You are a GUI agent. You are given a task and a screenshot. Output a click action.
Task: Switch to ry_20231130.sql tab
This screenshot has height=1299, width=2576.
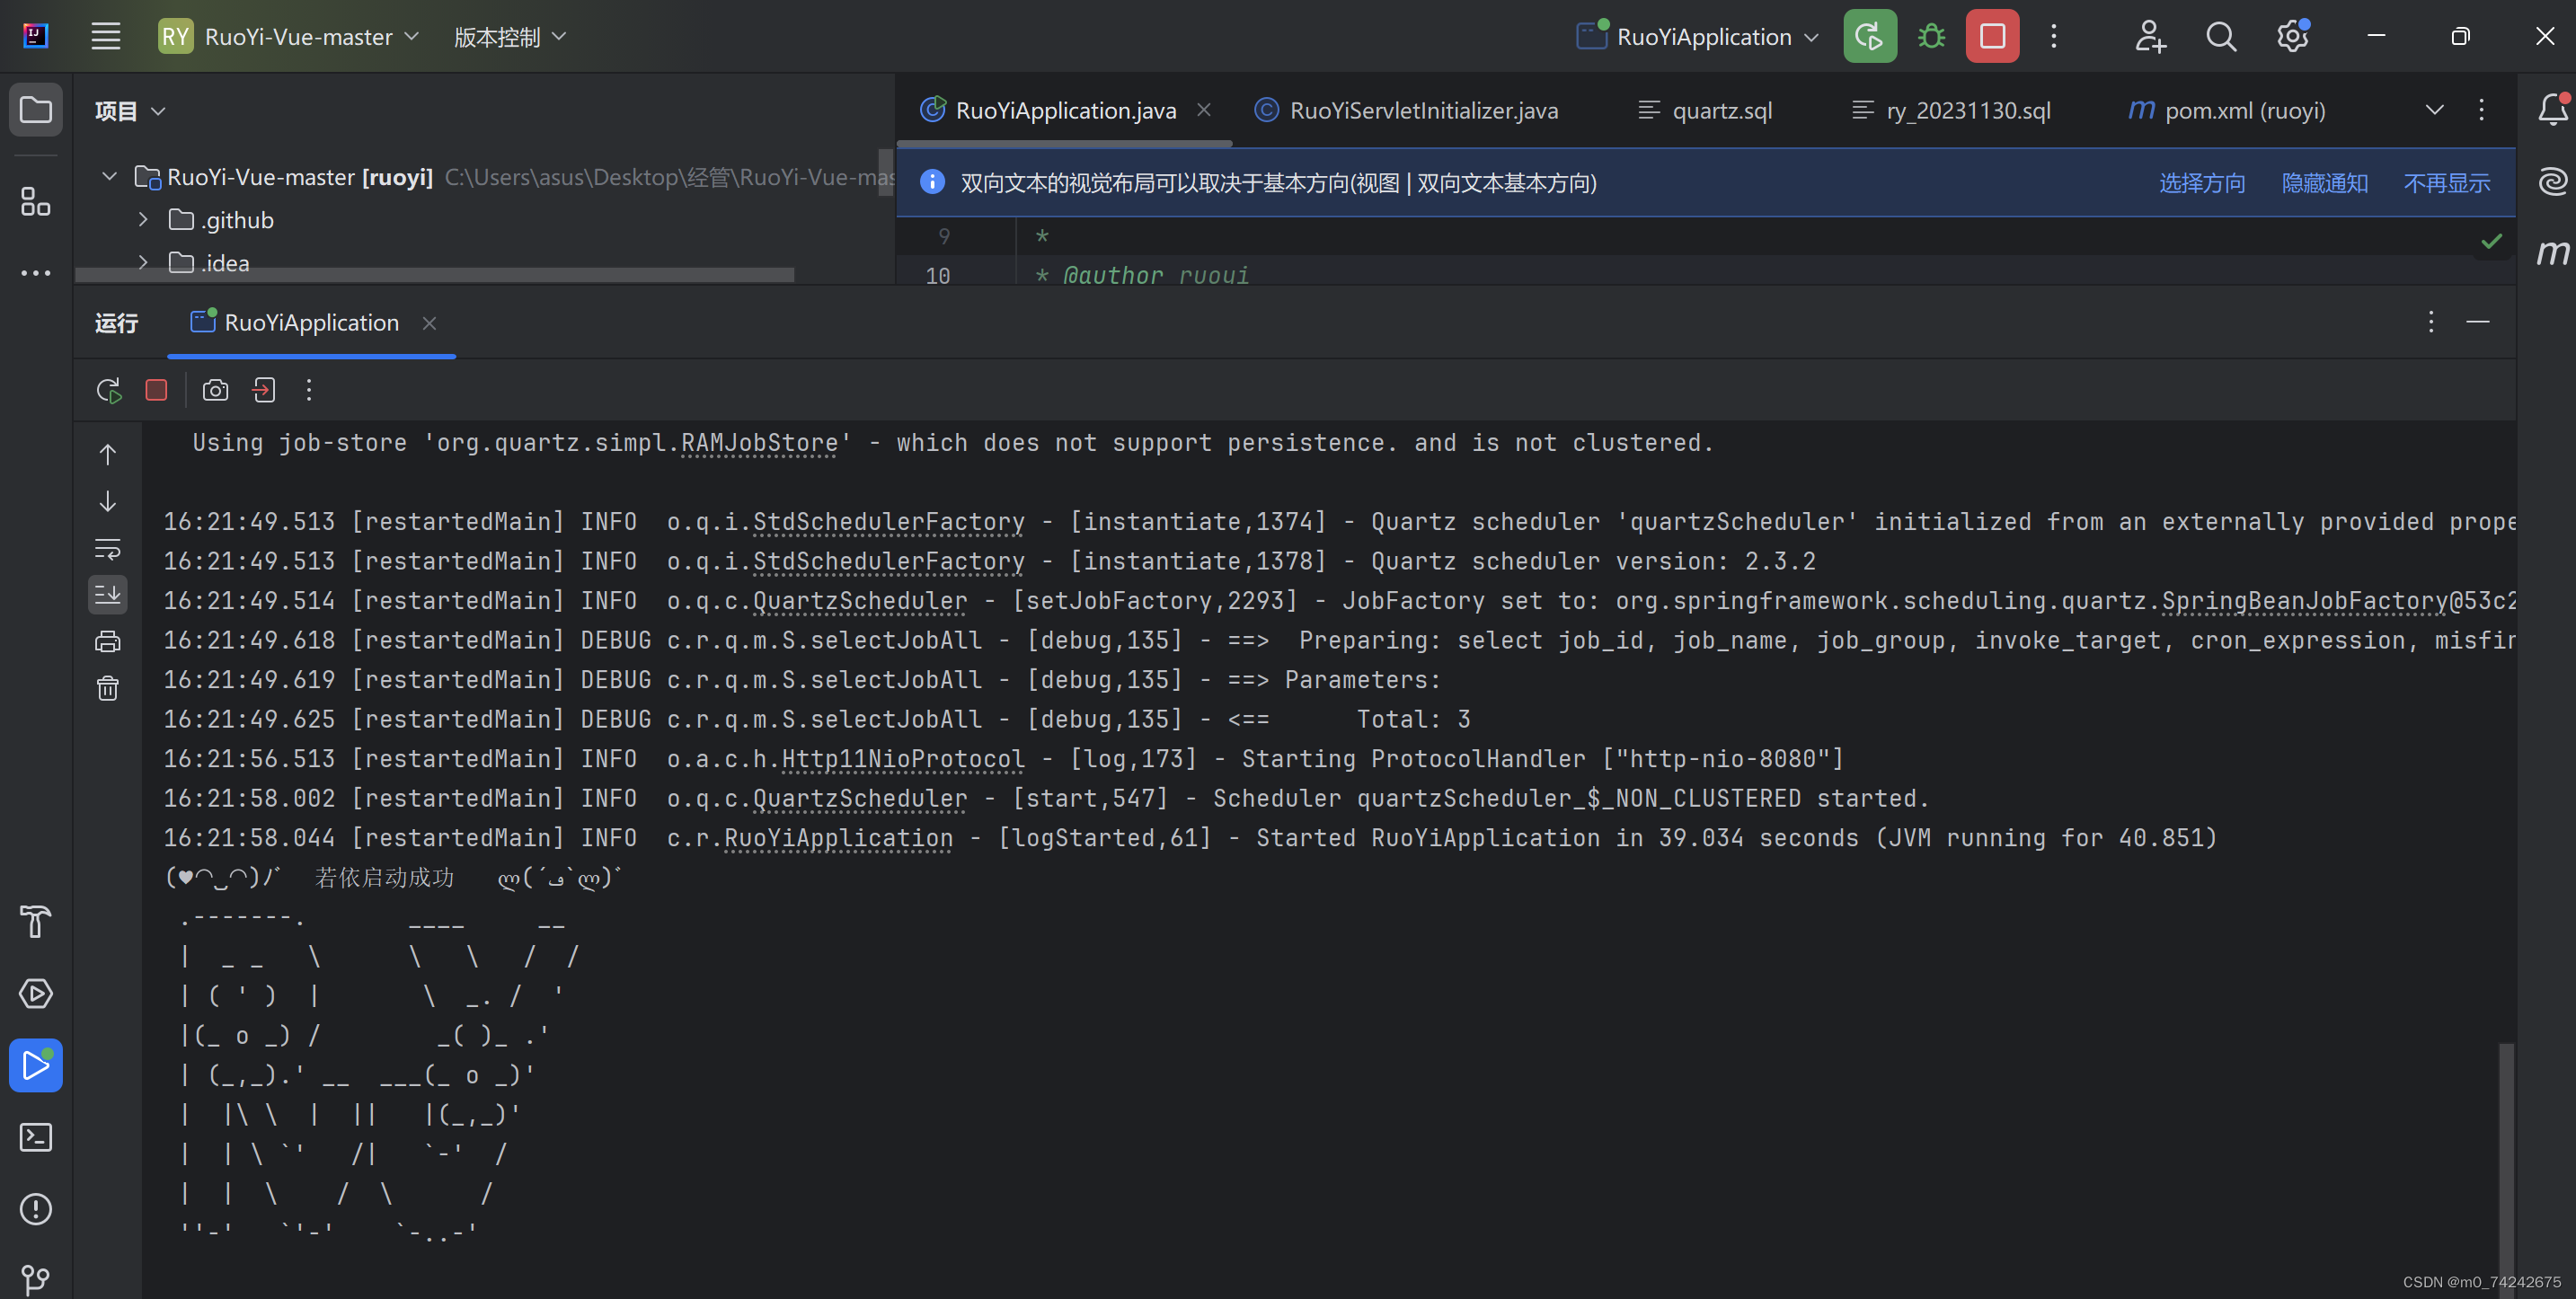[x=1951, y=110]
